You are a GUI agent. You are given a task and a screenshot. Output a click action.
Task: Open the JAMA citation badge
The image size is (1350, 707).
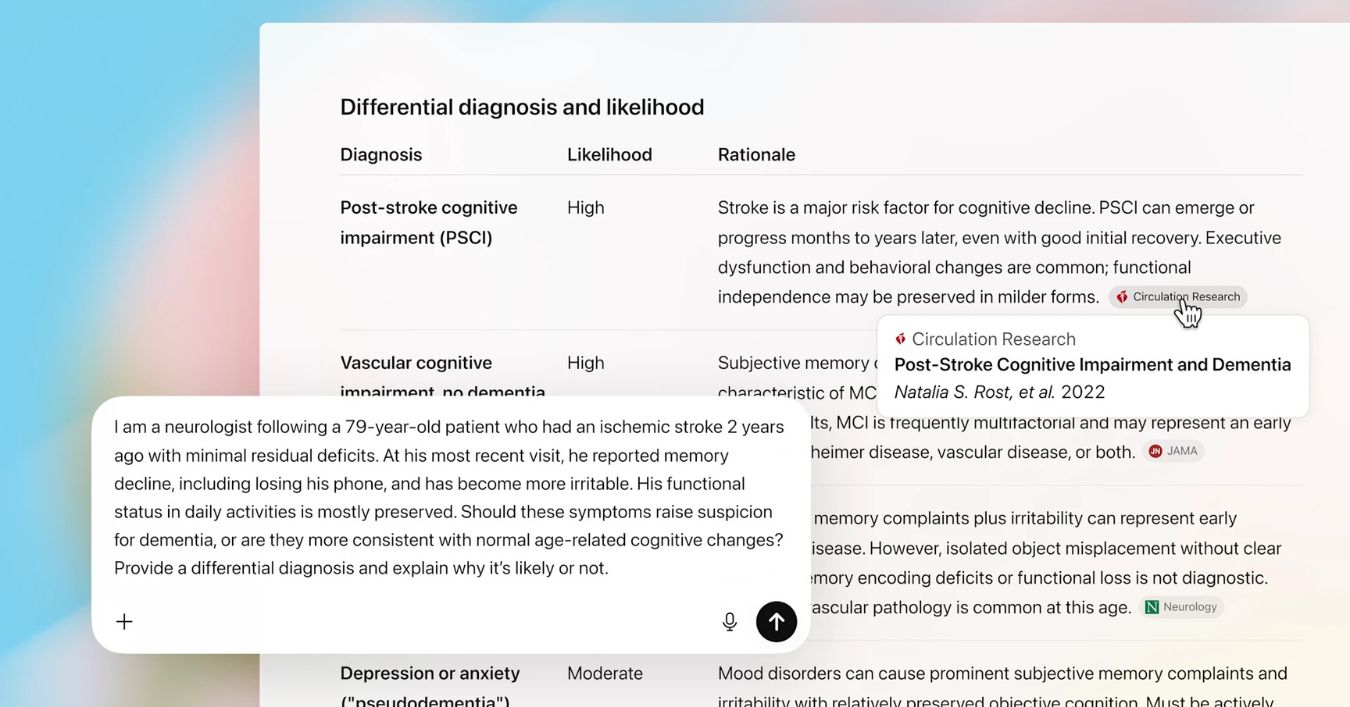(1173, 451)
